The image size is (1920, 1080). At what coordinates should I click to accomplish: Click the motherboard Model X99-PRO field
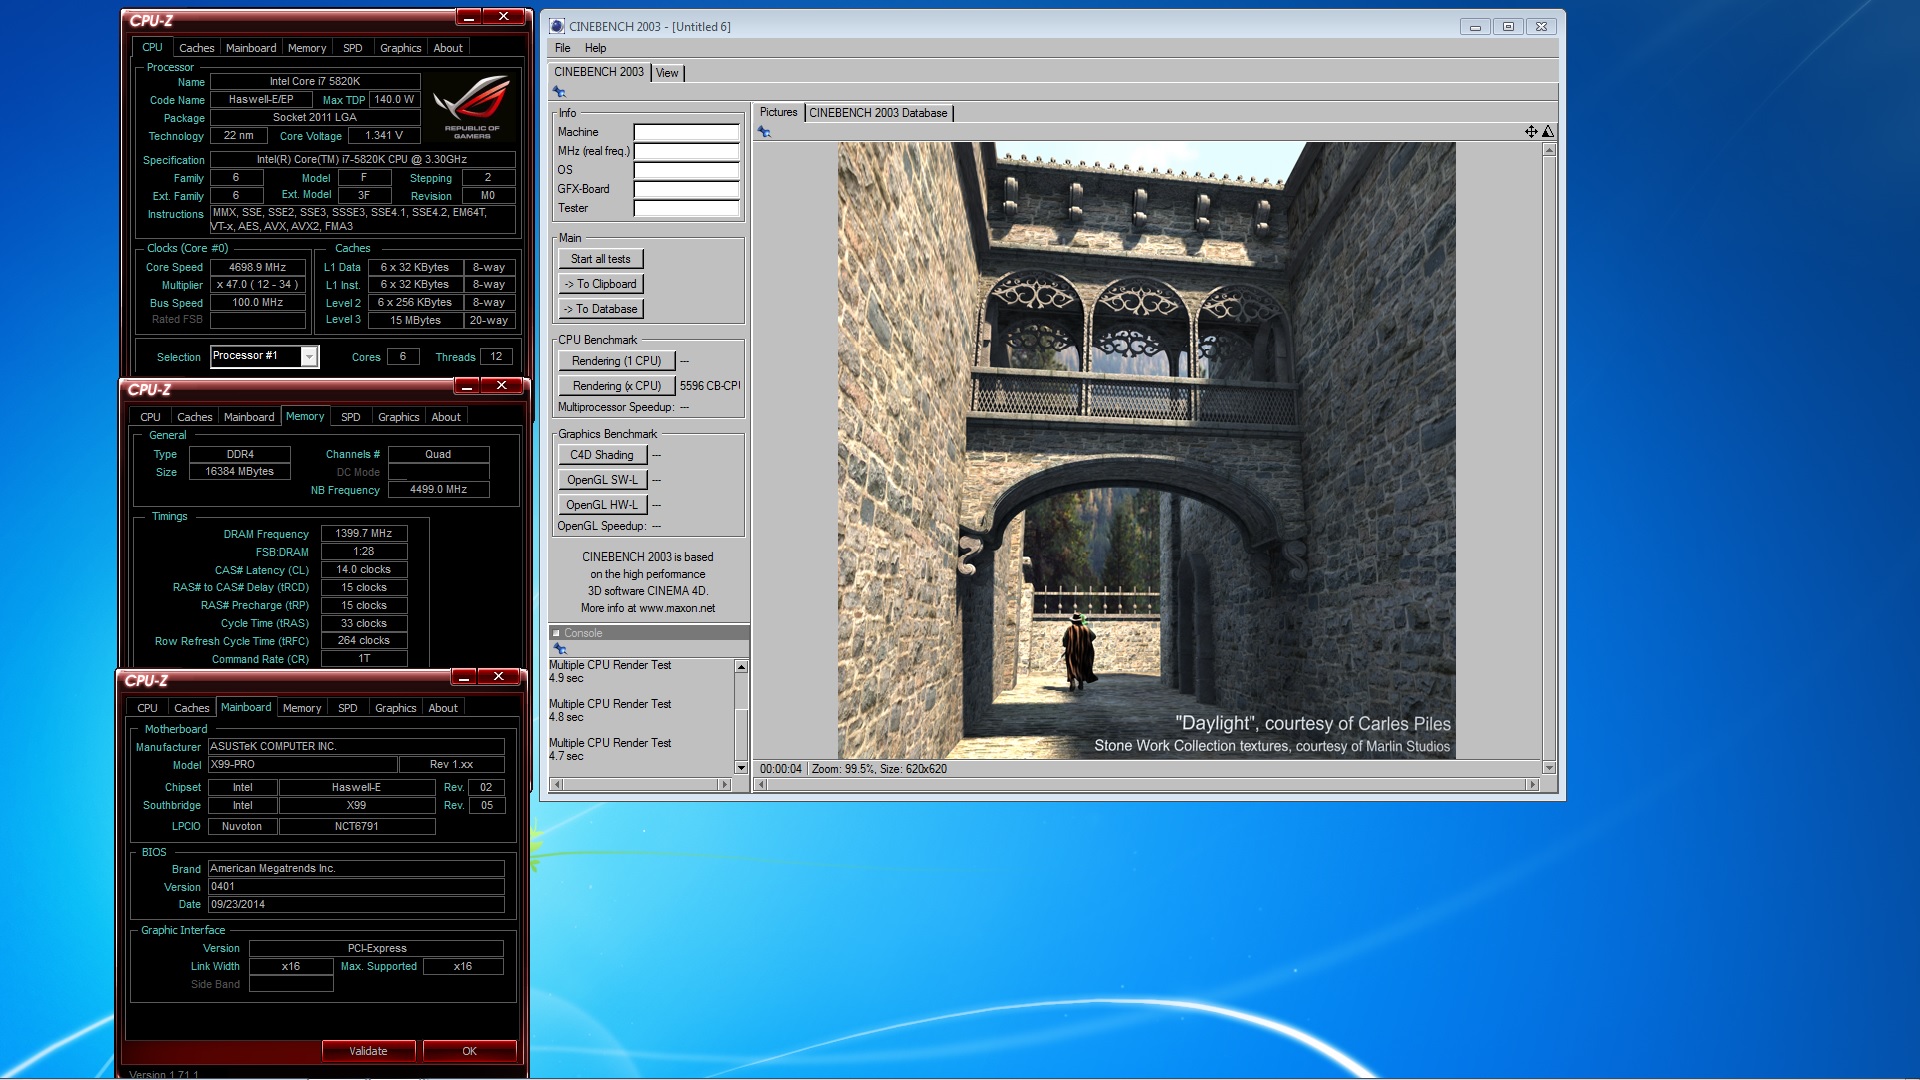[303, 765]
